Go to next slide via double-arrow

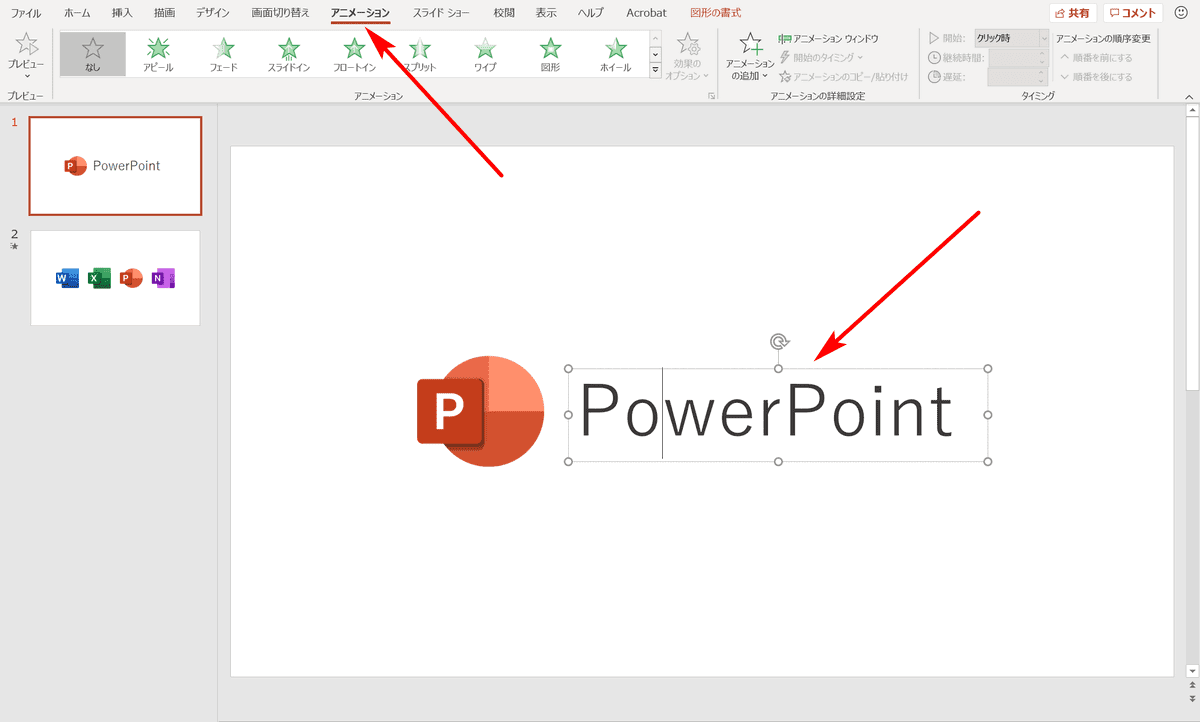click(x=1192, y=698)
